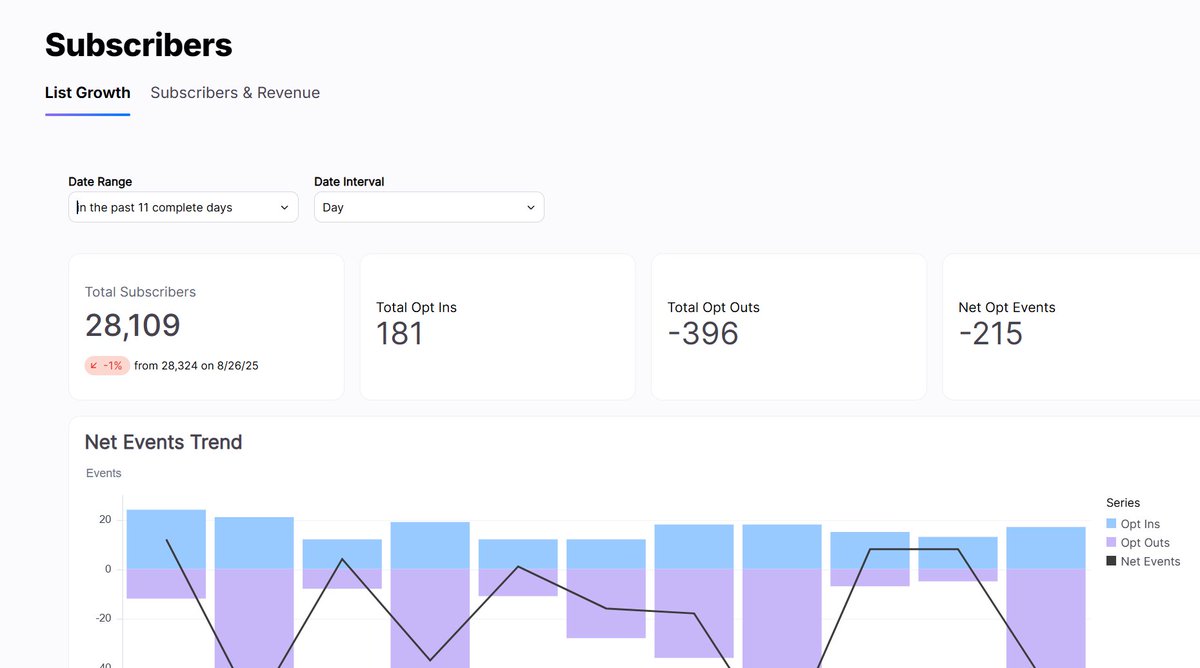The height and width of the screenshot is (668, 1200).
Task: Click the Net Opt Events value -215
Action: [990, 334]
